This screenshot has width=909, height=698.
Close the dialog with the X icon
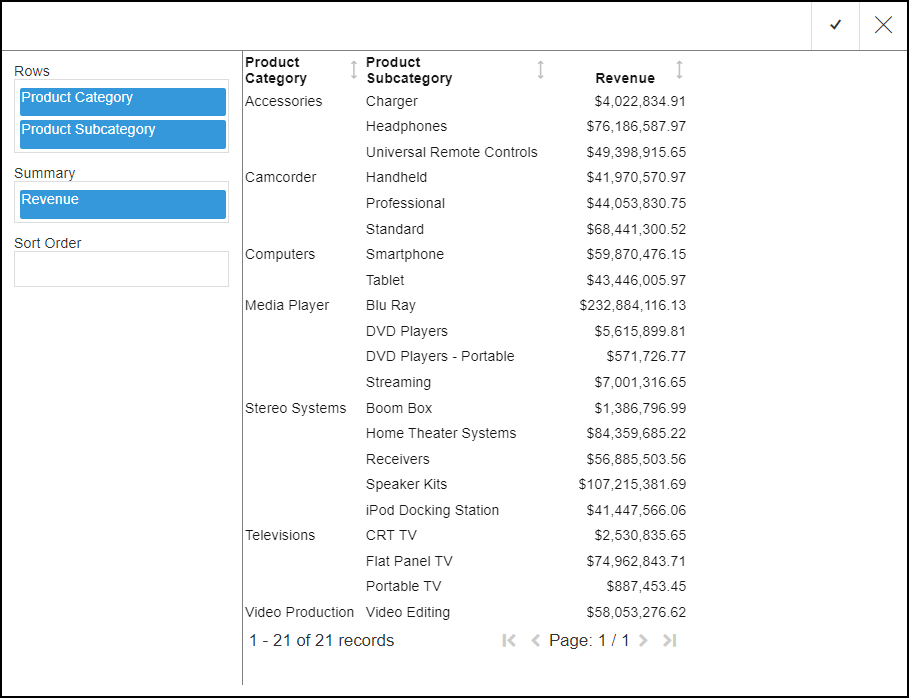click(883, 25)
